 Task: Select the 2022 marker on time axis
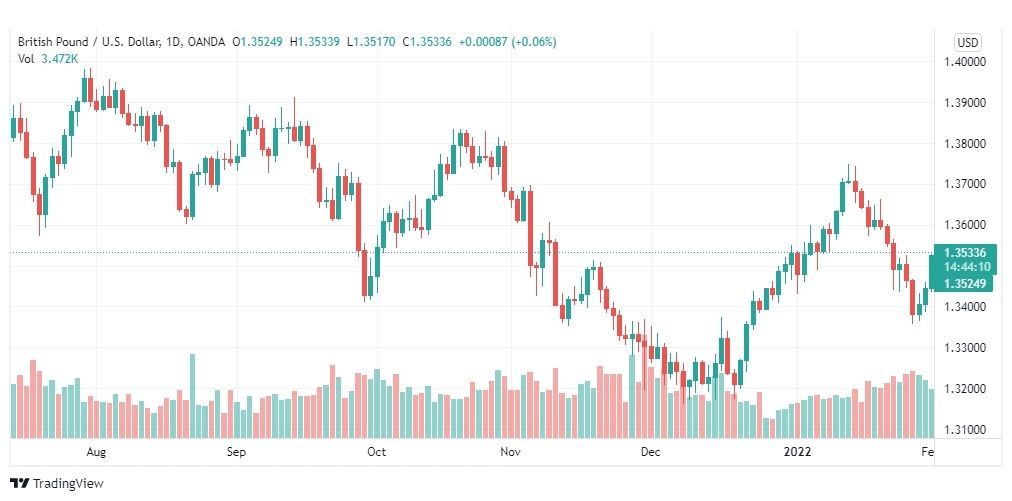797,452
